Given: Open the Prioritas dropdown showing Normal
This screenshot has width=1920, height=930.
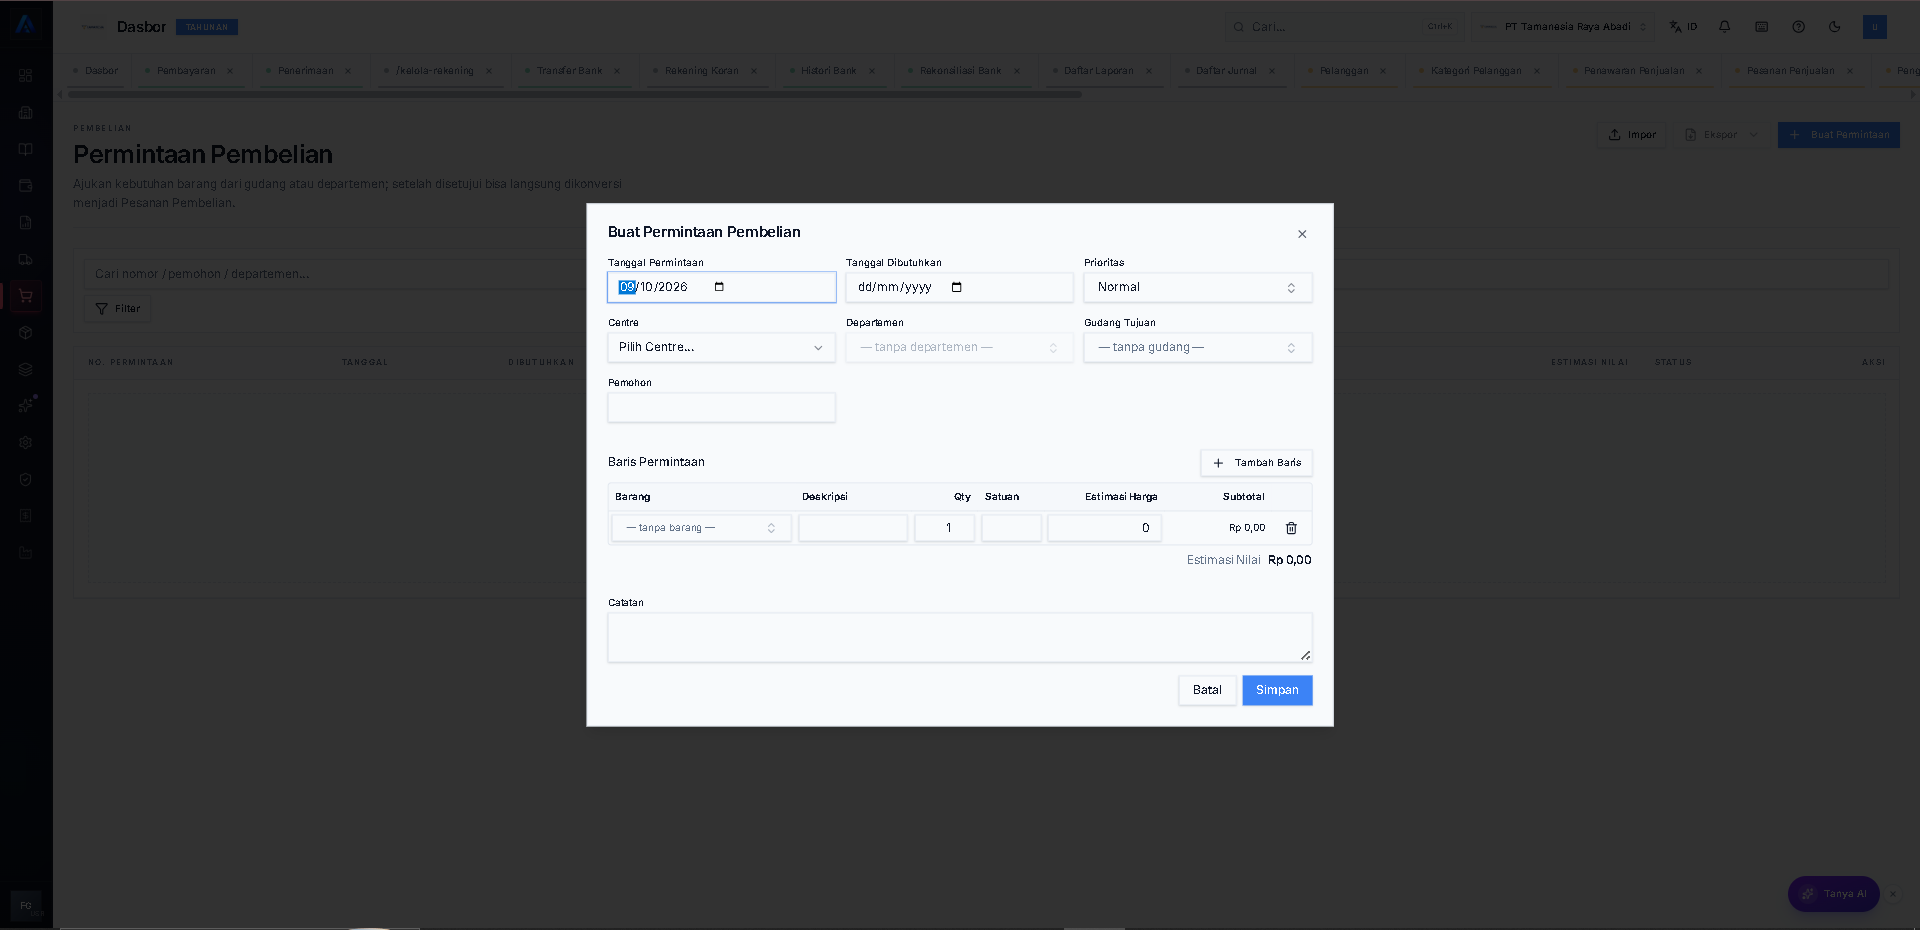Looking at the screenshot, I should (1198, 287).
